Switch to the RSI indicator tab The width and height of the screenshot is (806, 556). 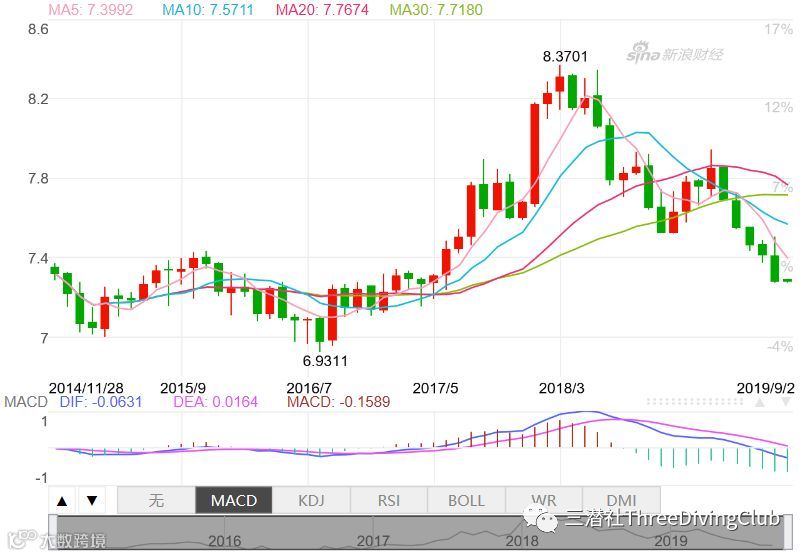point(389,500)
